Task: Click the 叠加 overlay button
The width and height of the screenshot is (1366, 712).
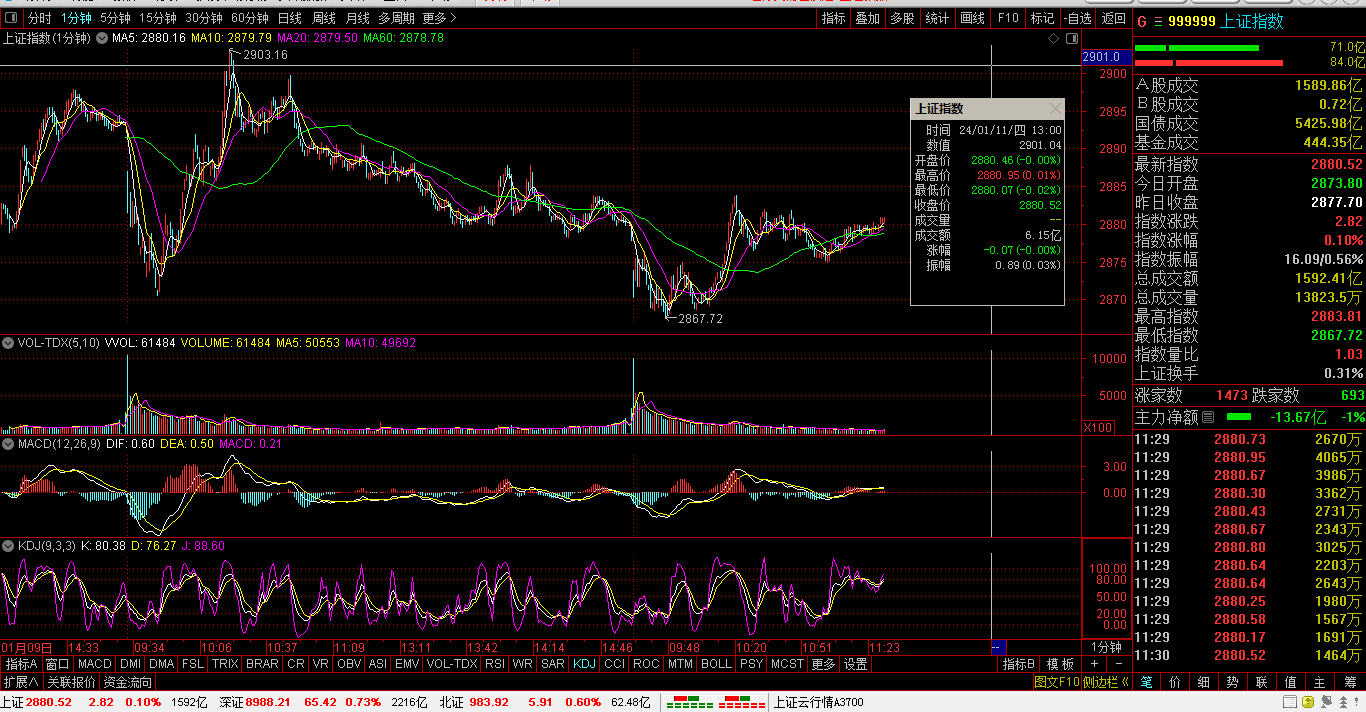Action: [868, 18]
